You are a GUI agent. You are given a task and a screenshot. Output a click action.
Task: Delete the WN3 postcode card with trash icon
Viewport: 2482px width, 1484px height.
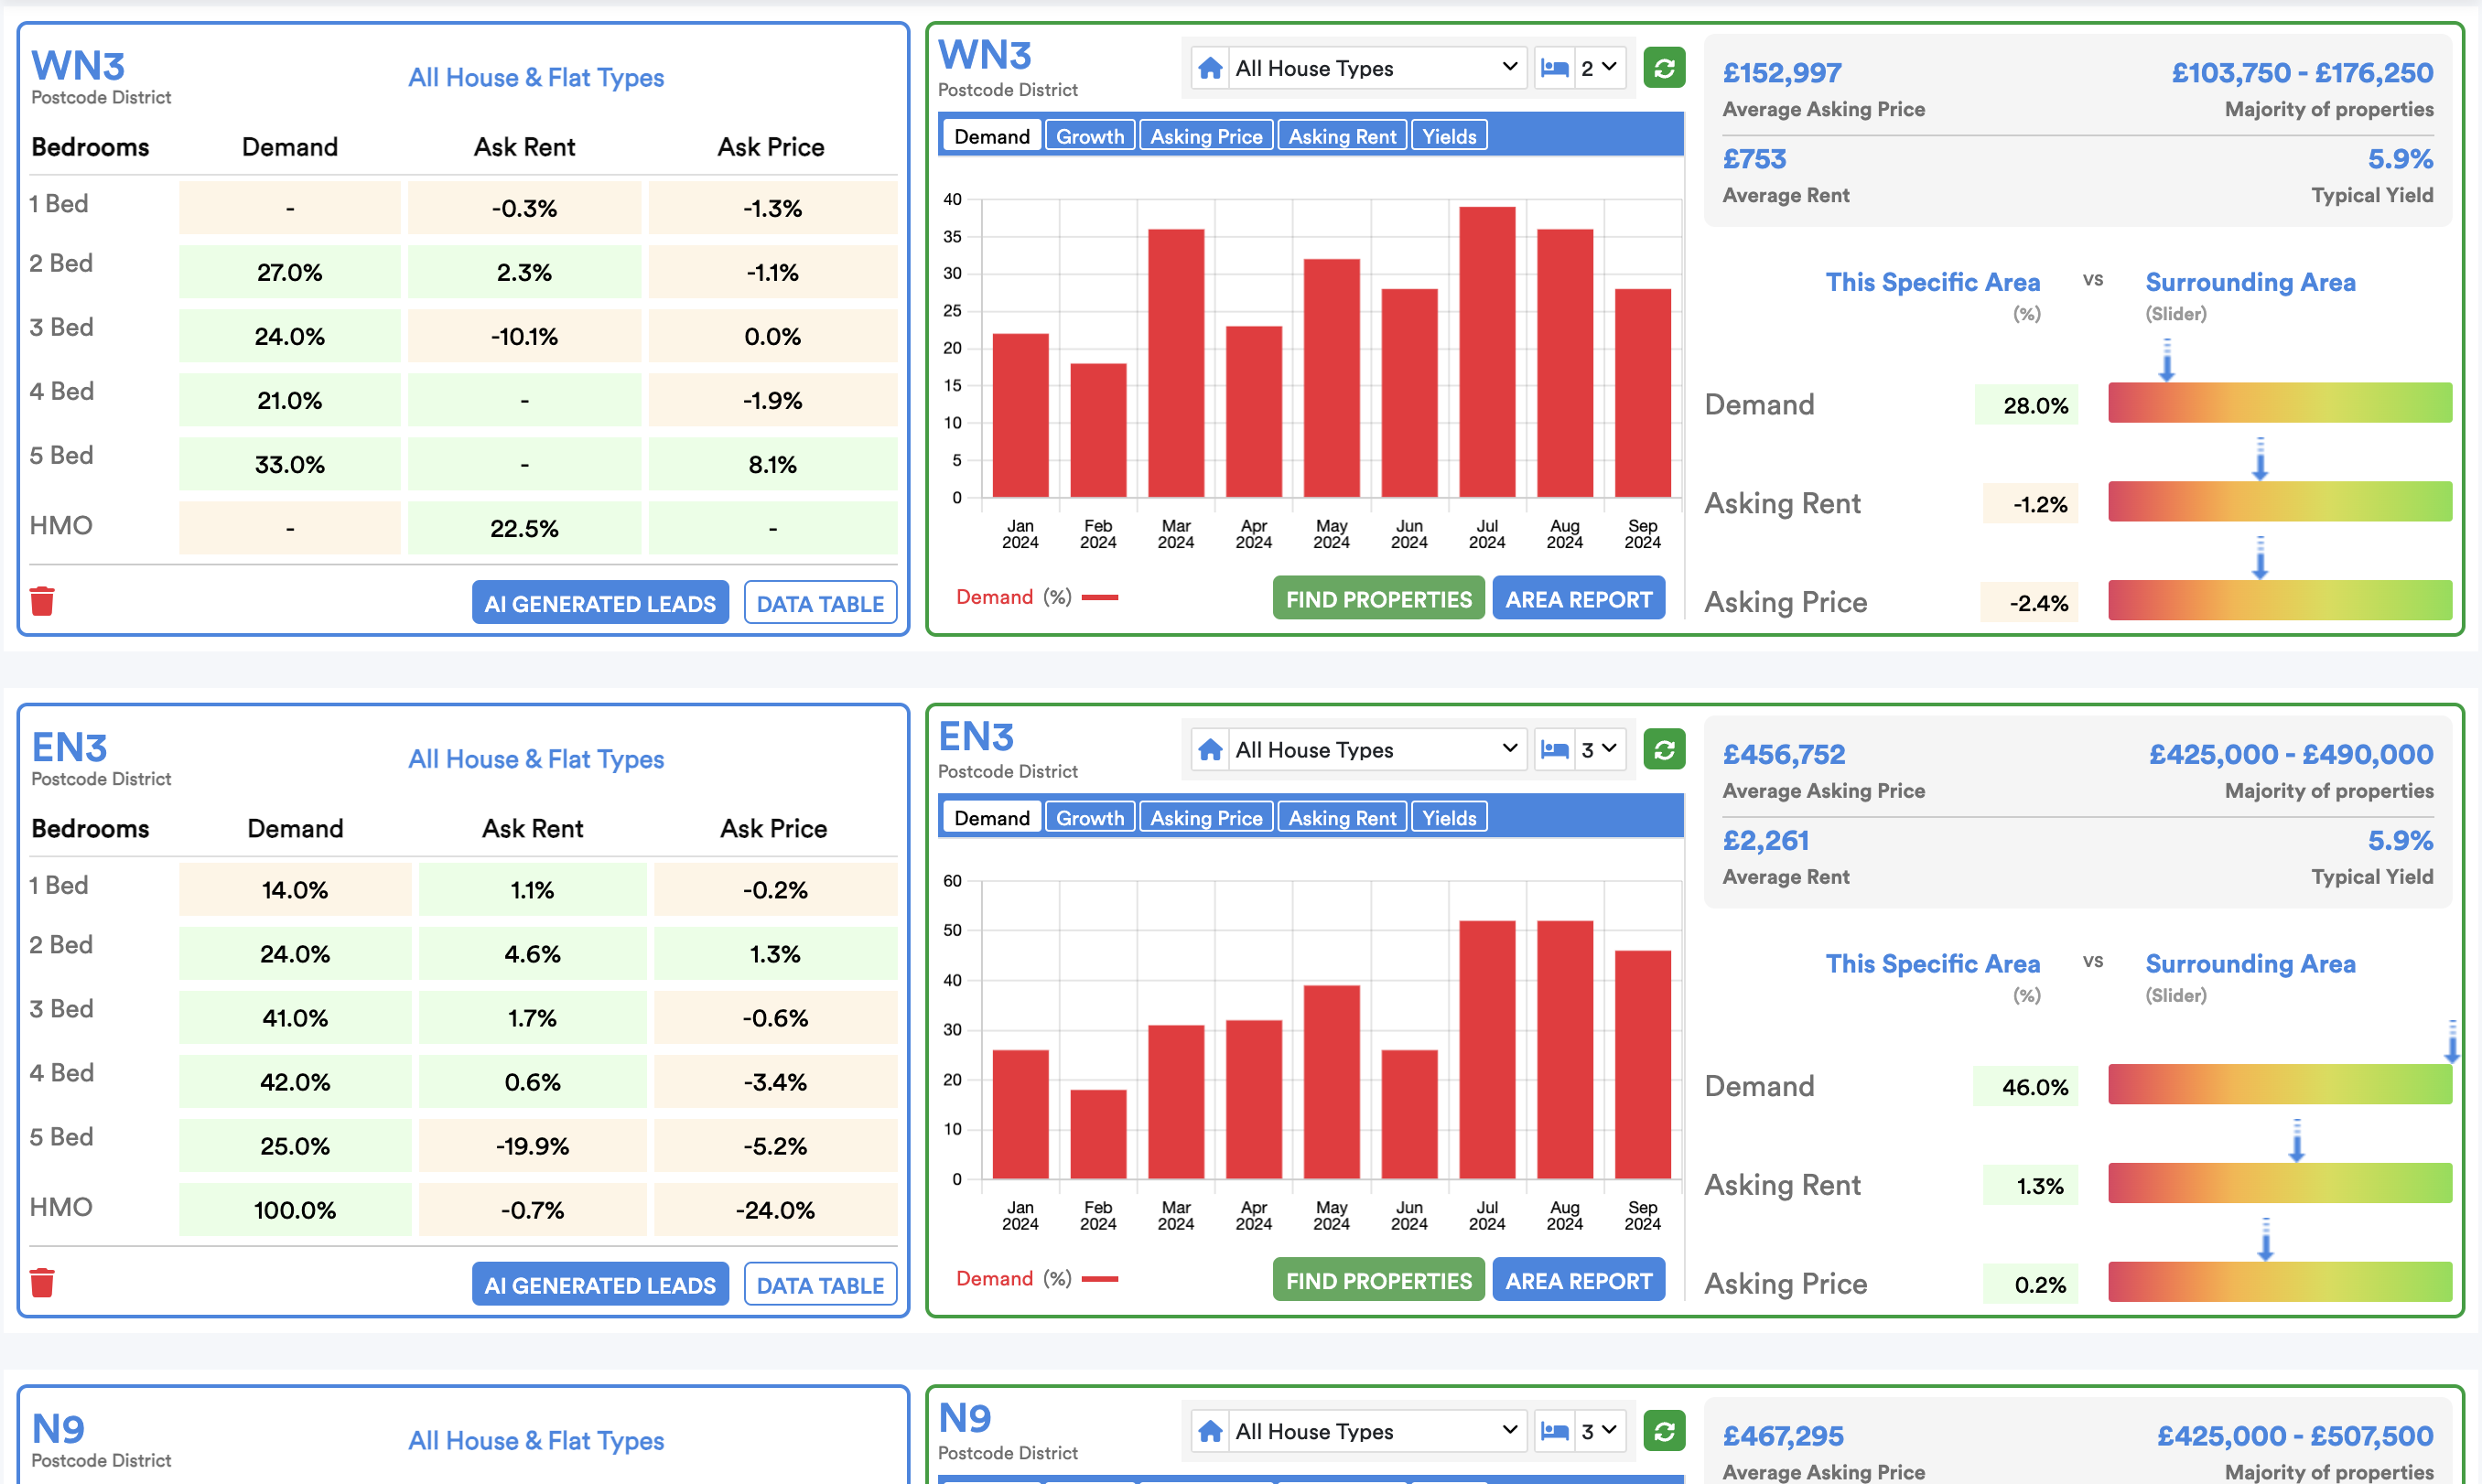point(42,601)
